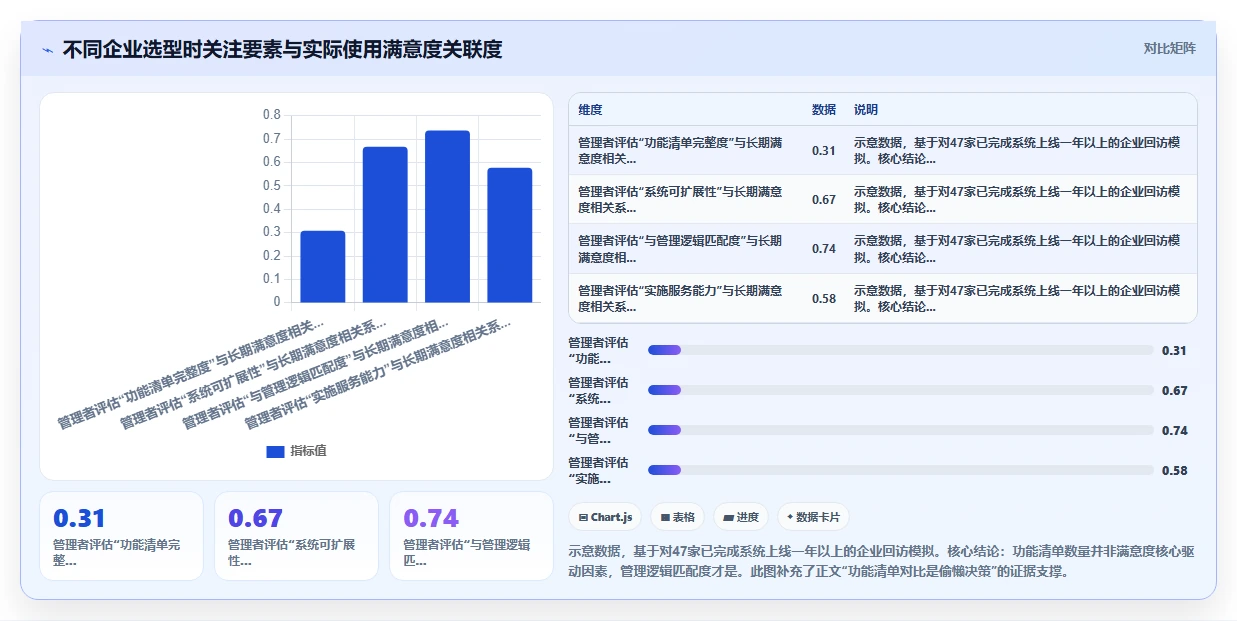Select the 进度 chip
Screen dimensions: 1237x621
click(741, 517)
